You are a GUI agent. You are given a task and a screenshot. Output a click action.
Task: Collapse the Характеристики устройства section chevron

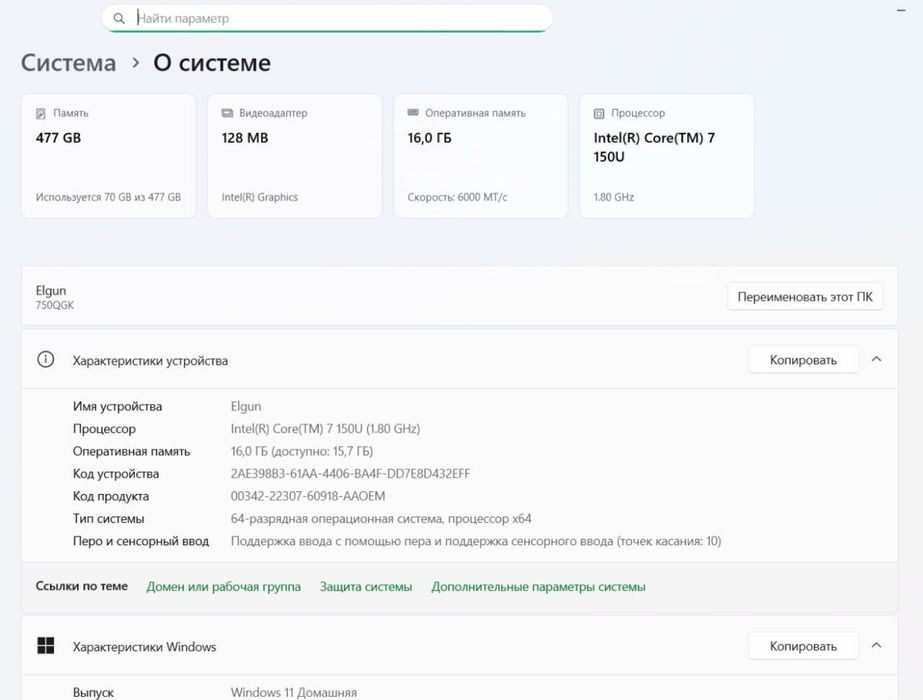(876, 360)
